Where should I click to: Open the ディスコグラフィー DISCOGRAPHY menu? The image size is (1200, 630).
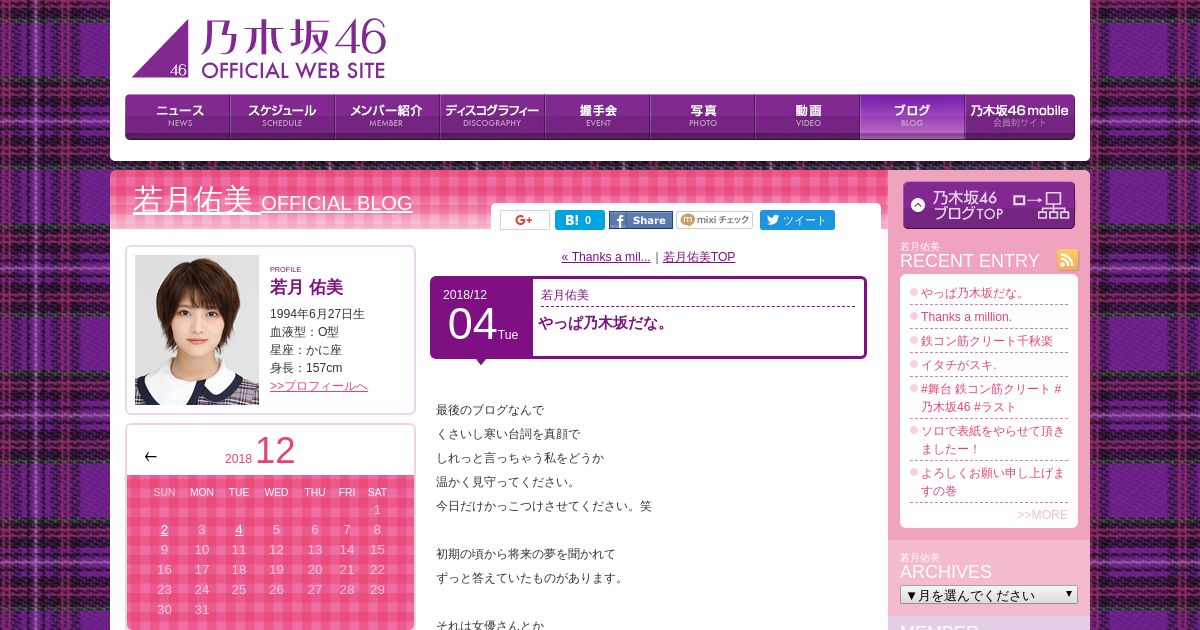[492, 117]
